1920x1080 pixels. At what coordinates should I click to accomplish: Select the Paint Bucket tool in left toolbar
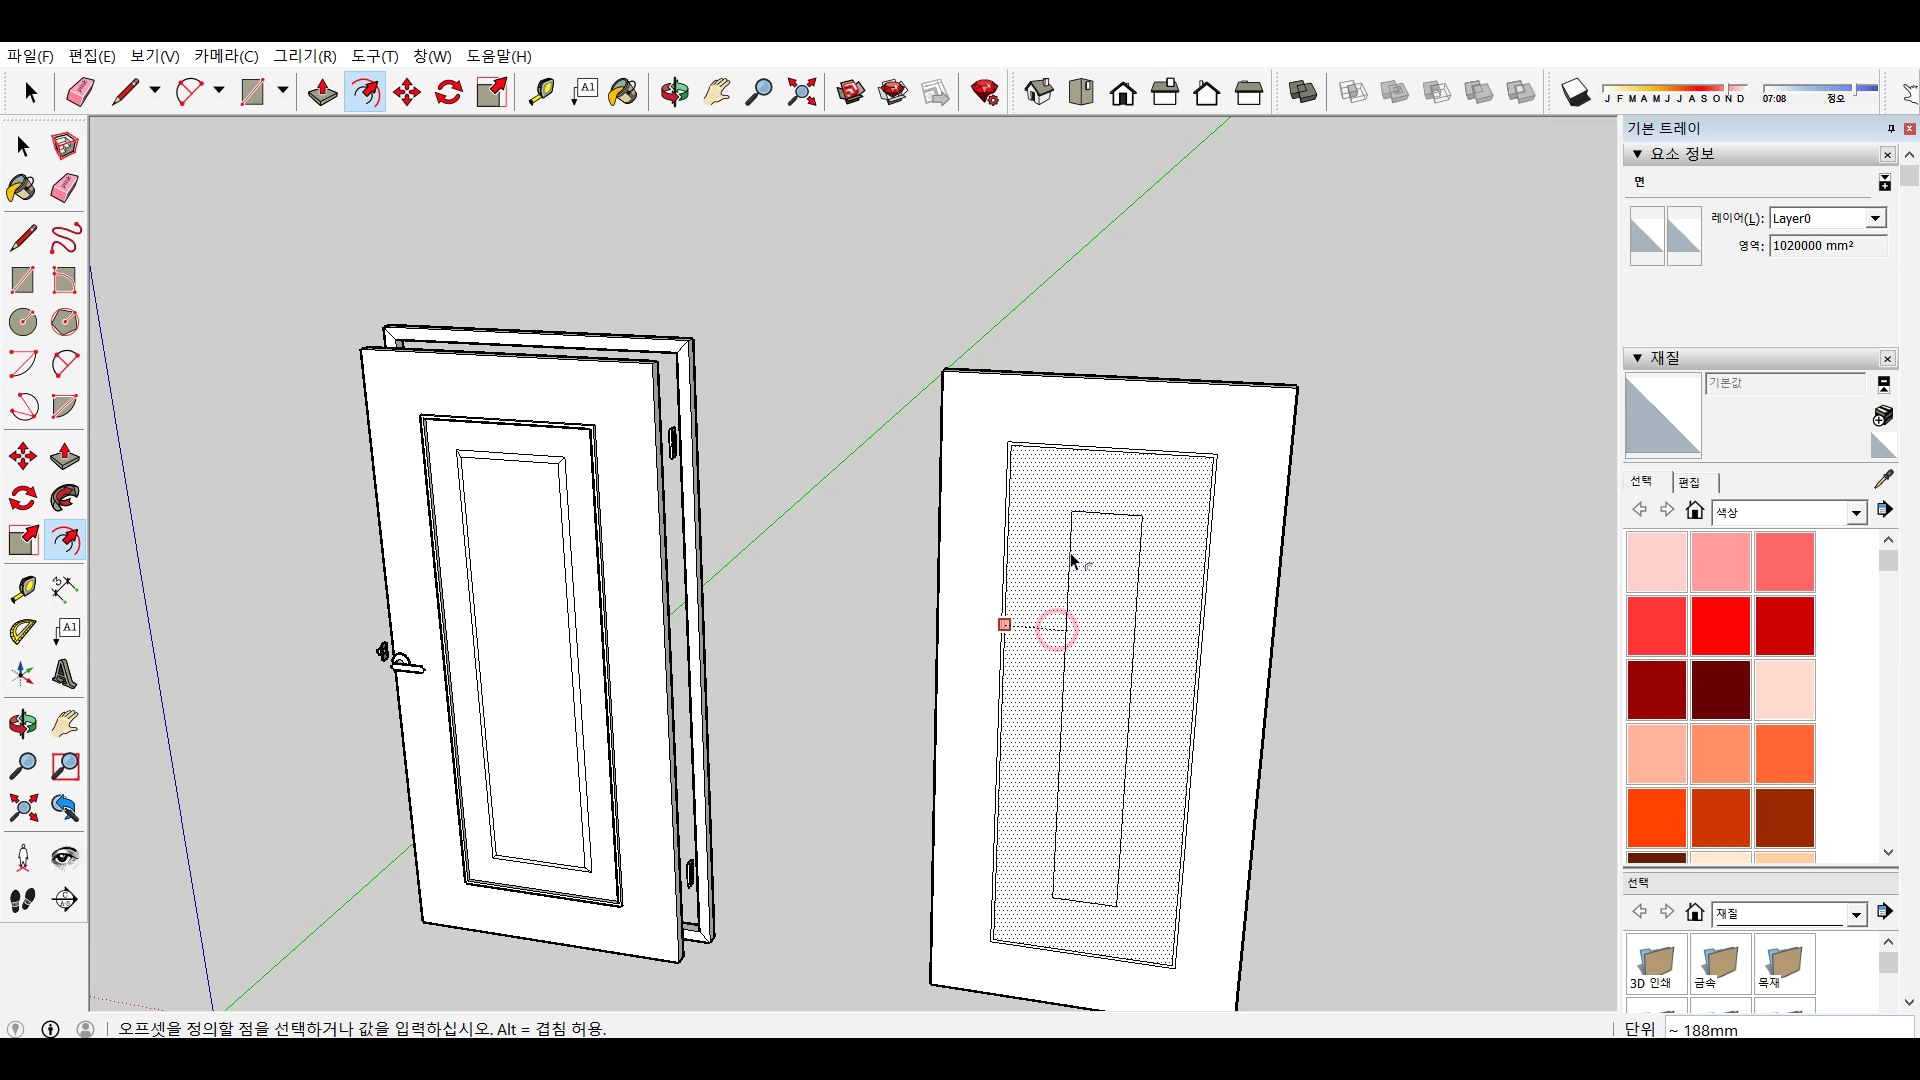pos(22,189)
